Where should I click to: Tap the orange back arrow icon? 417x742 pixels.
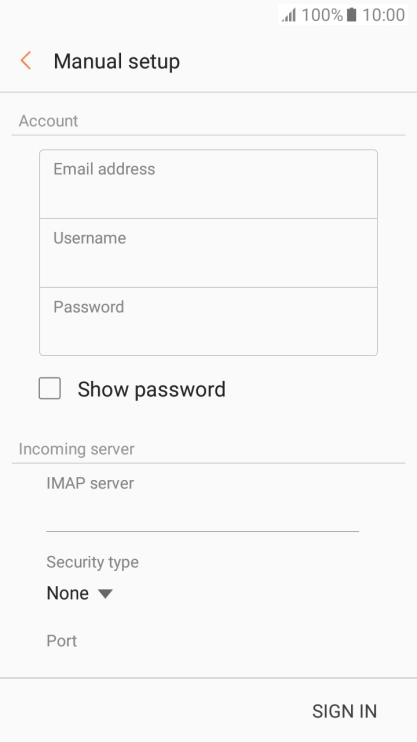(x=26, y=61)
